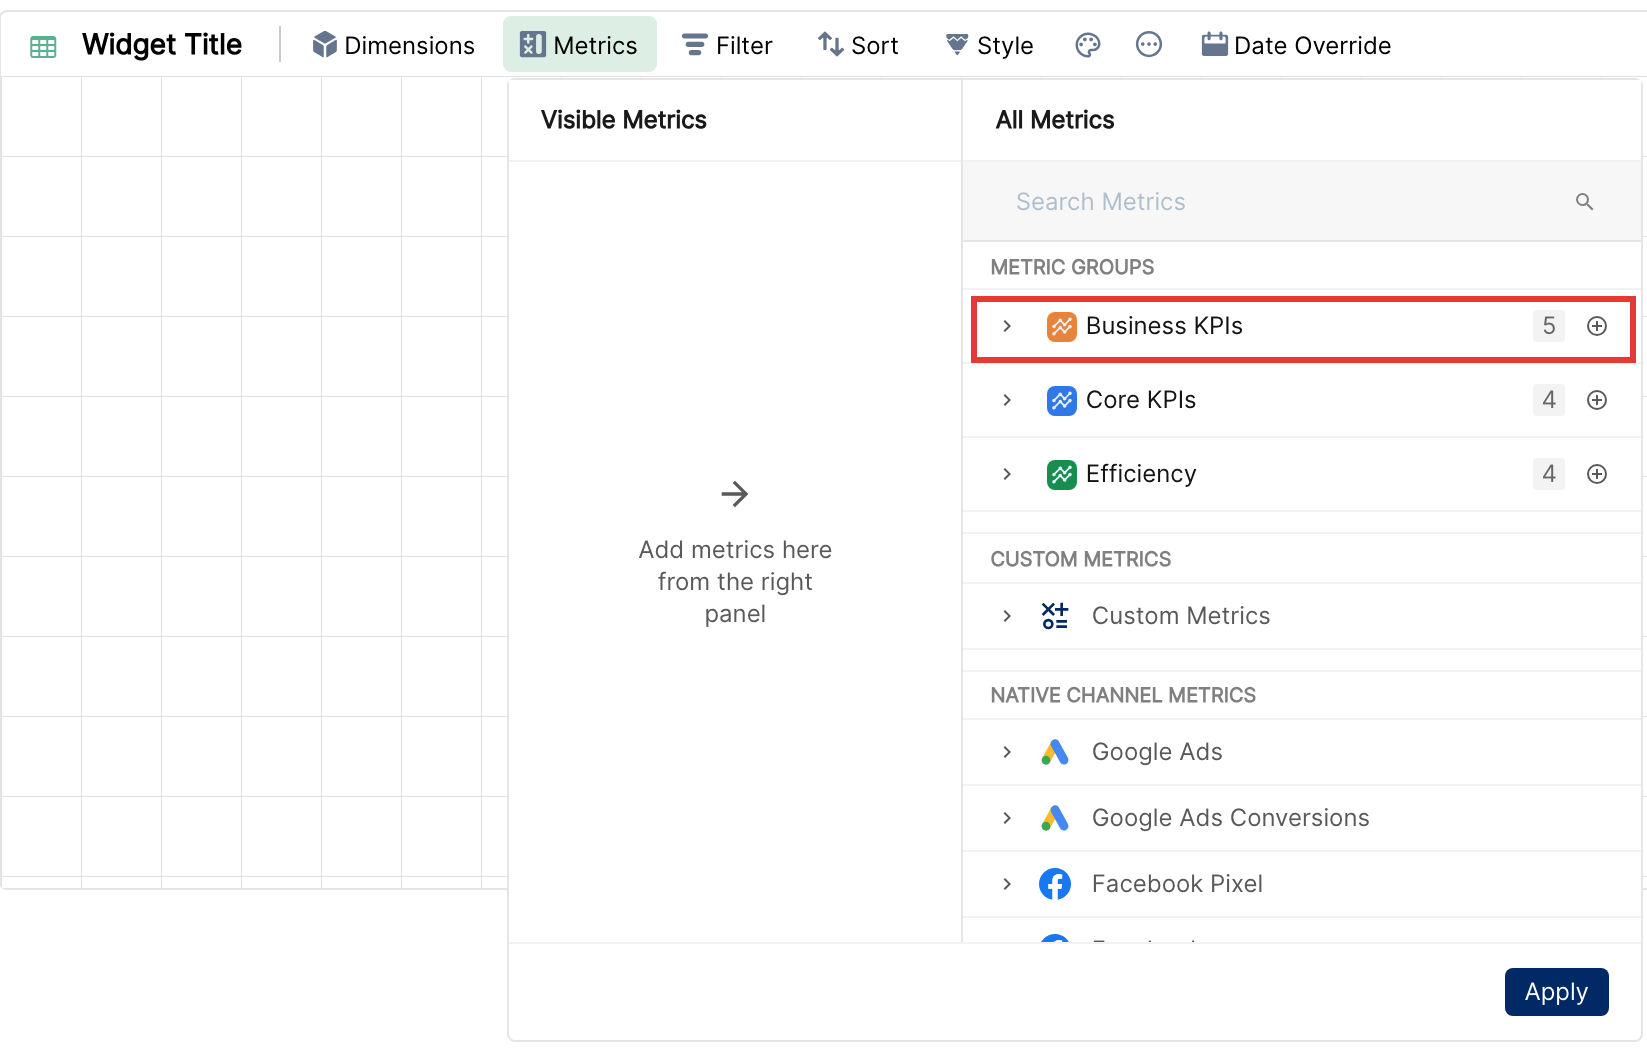Click the Business KPIs count badge 5
The image size is (1647, 1048).
point(1549,326)
